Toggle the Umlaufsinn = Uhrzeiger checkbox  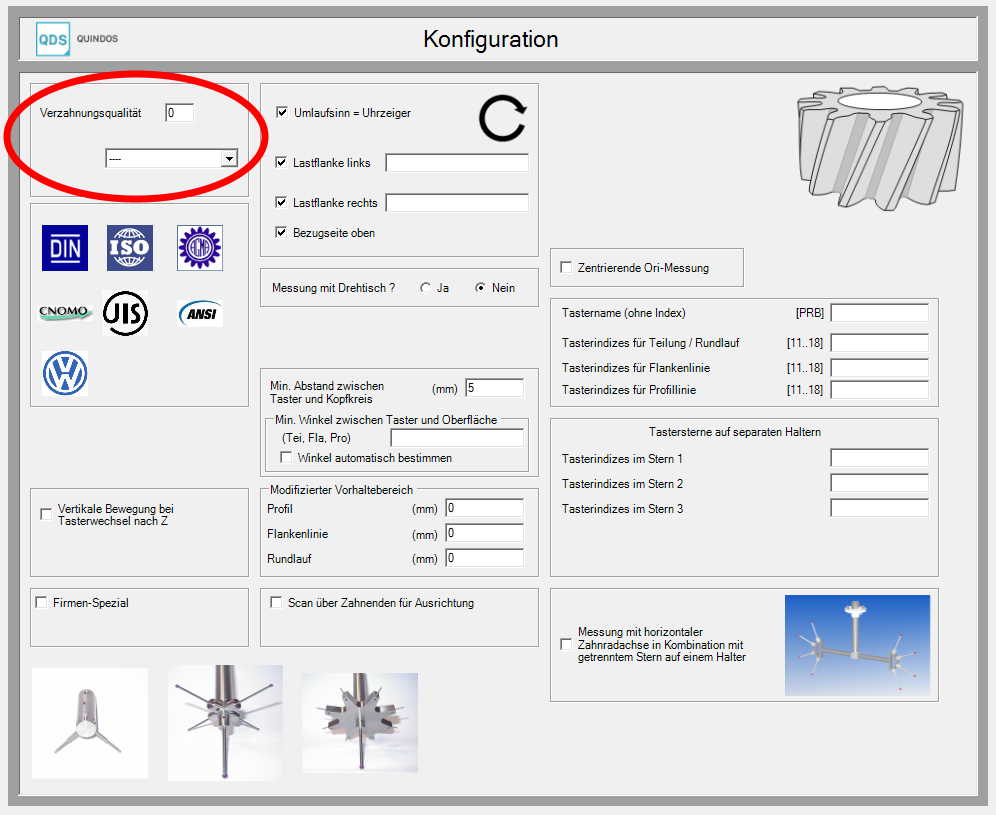click(x=282, y=112)
